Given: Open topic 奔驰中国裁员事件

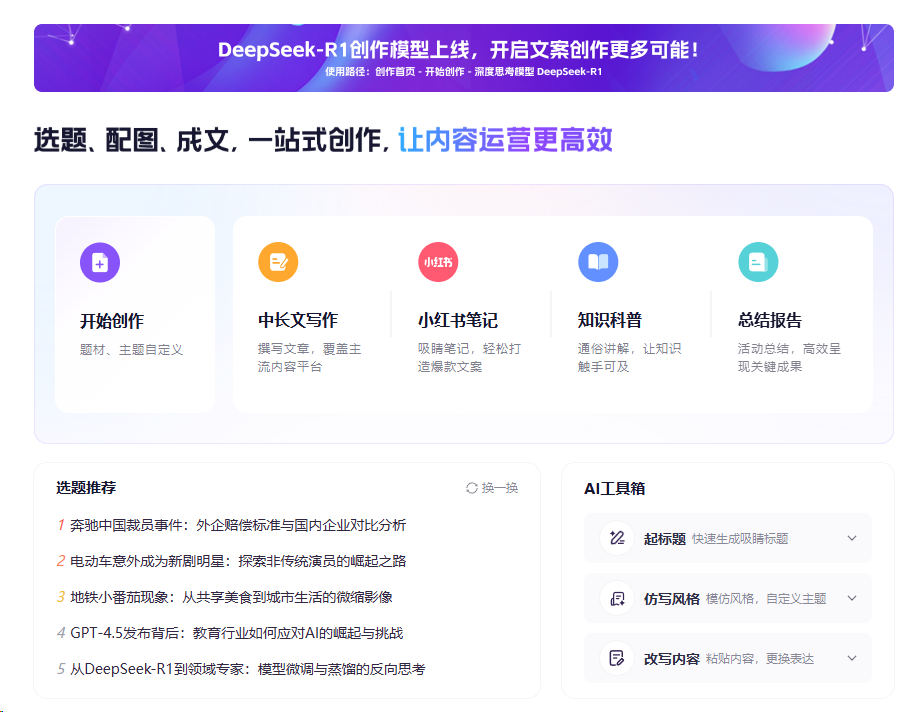Looking at the screenshot, I should coord(238,525).
